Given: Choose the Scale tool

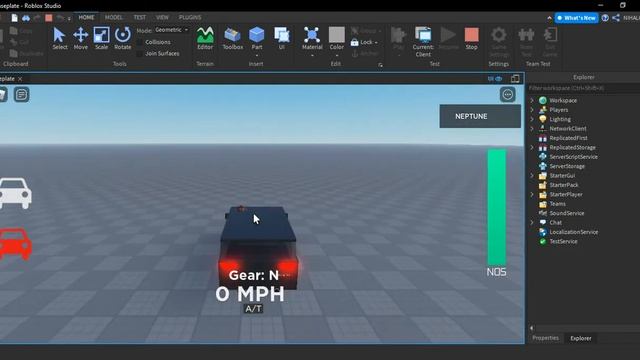Looking at the screenshot, I should tap(101, 38).
